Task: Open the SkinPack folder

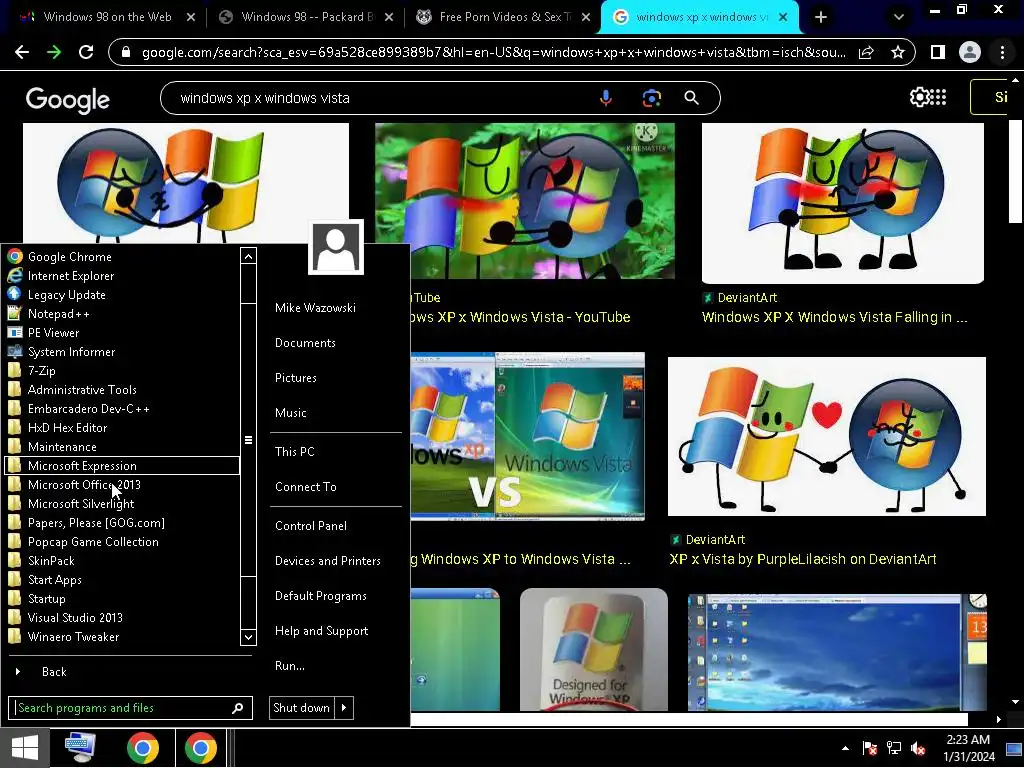Action: (x=123, y=560)
